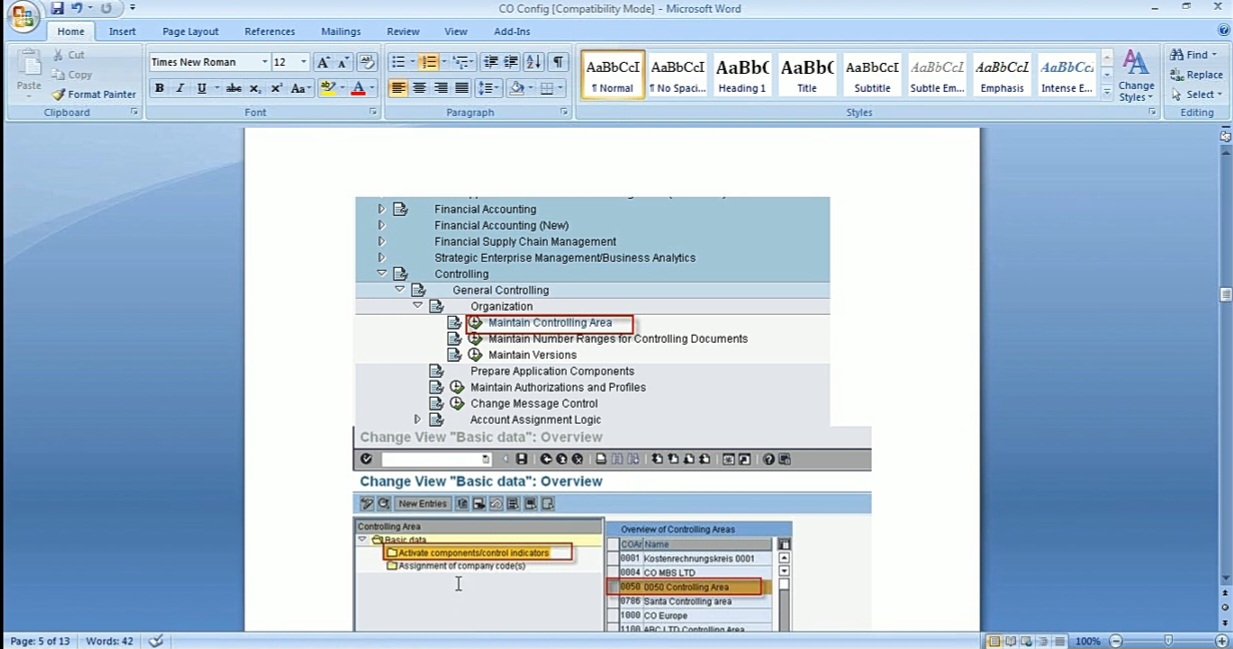
Task: Click the proofing check icon in status bar
Action: pyautogui.click(x=155, y=641)
